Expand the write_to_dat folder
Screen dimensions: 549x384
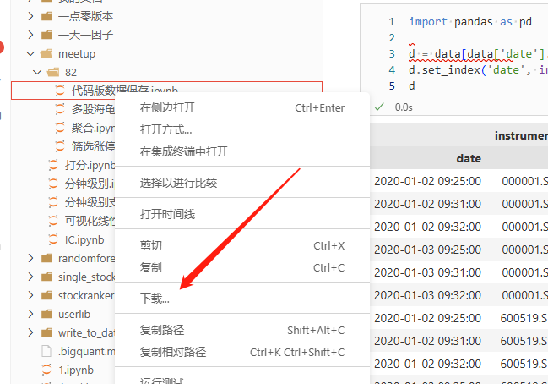31,333
